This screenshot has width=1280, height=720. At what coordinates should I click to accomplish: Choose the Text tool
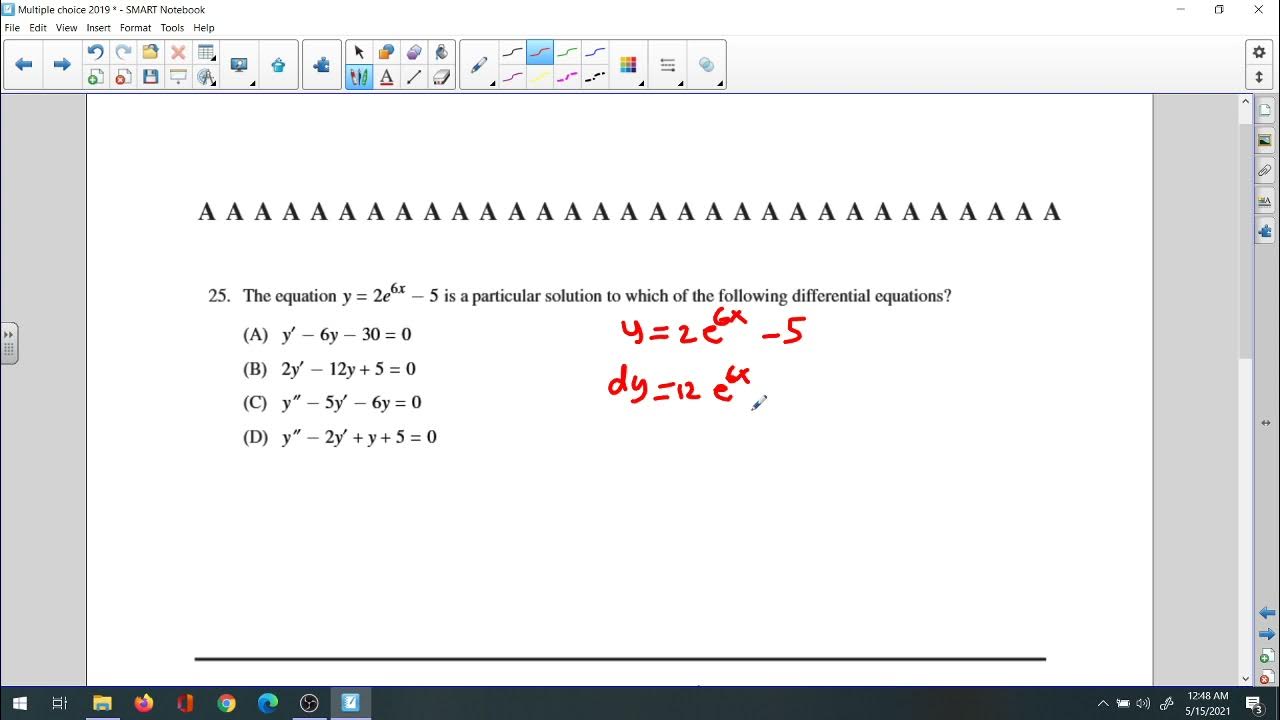tap(386, 77)
